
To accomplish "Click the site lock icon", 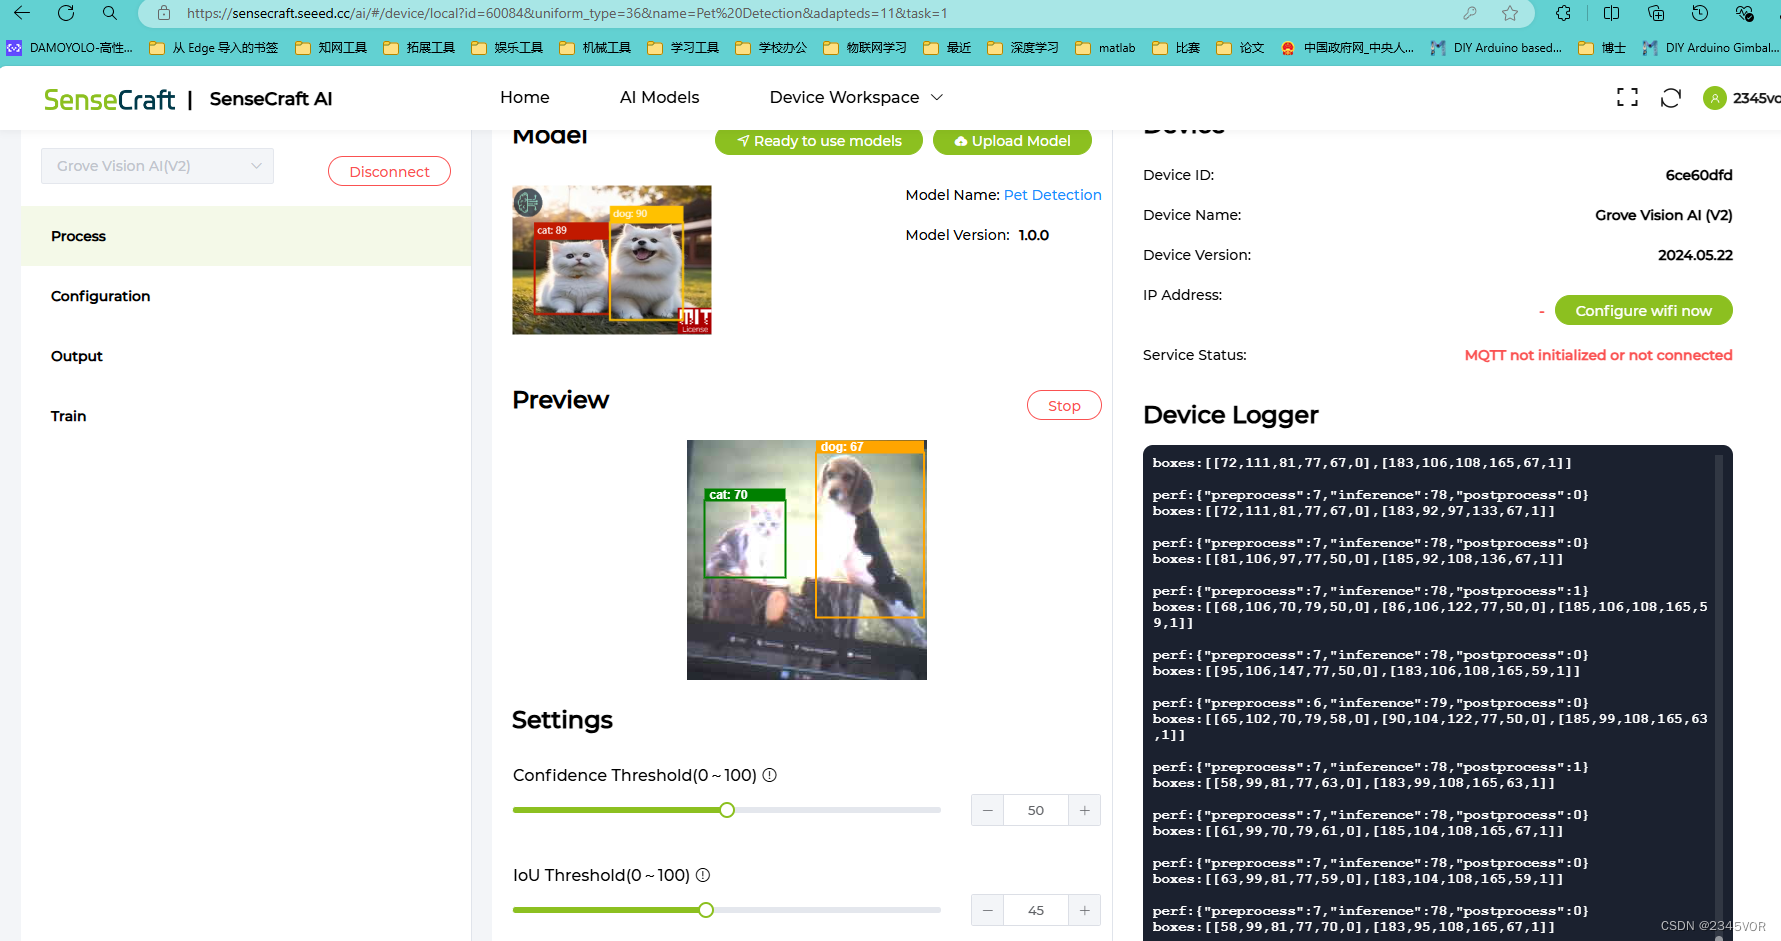I will (164, 13).
